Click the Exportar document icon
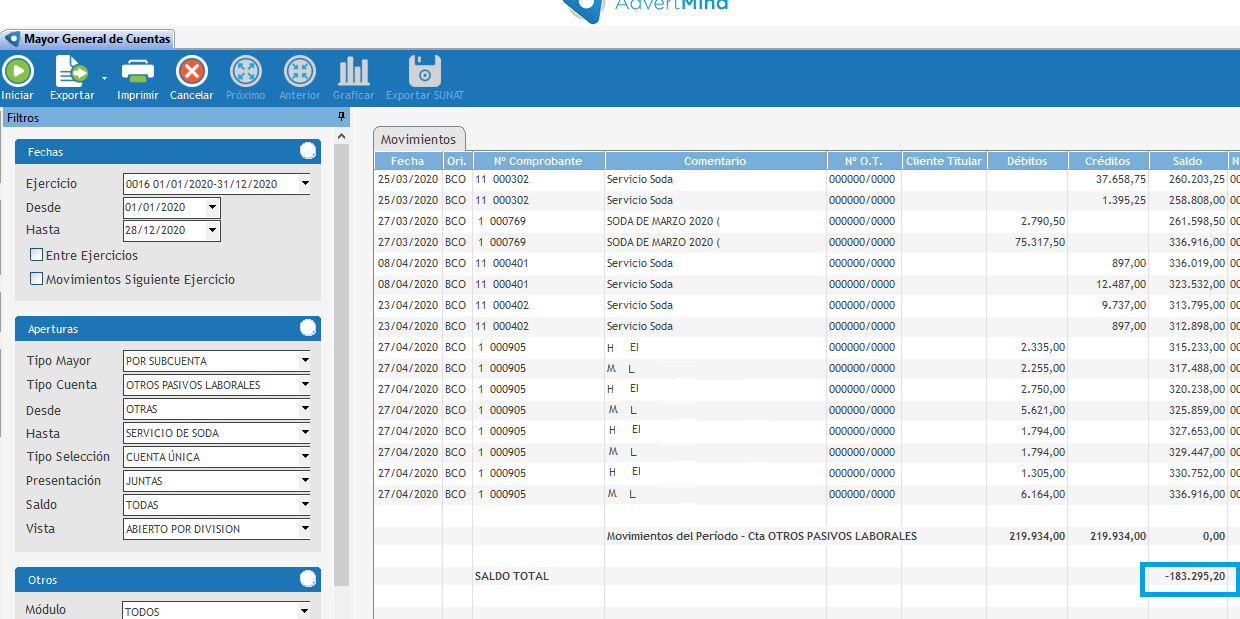The image size is (1240, 619). pyautogui.click(x=71, y=72)
